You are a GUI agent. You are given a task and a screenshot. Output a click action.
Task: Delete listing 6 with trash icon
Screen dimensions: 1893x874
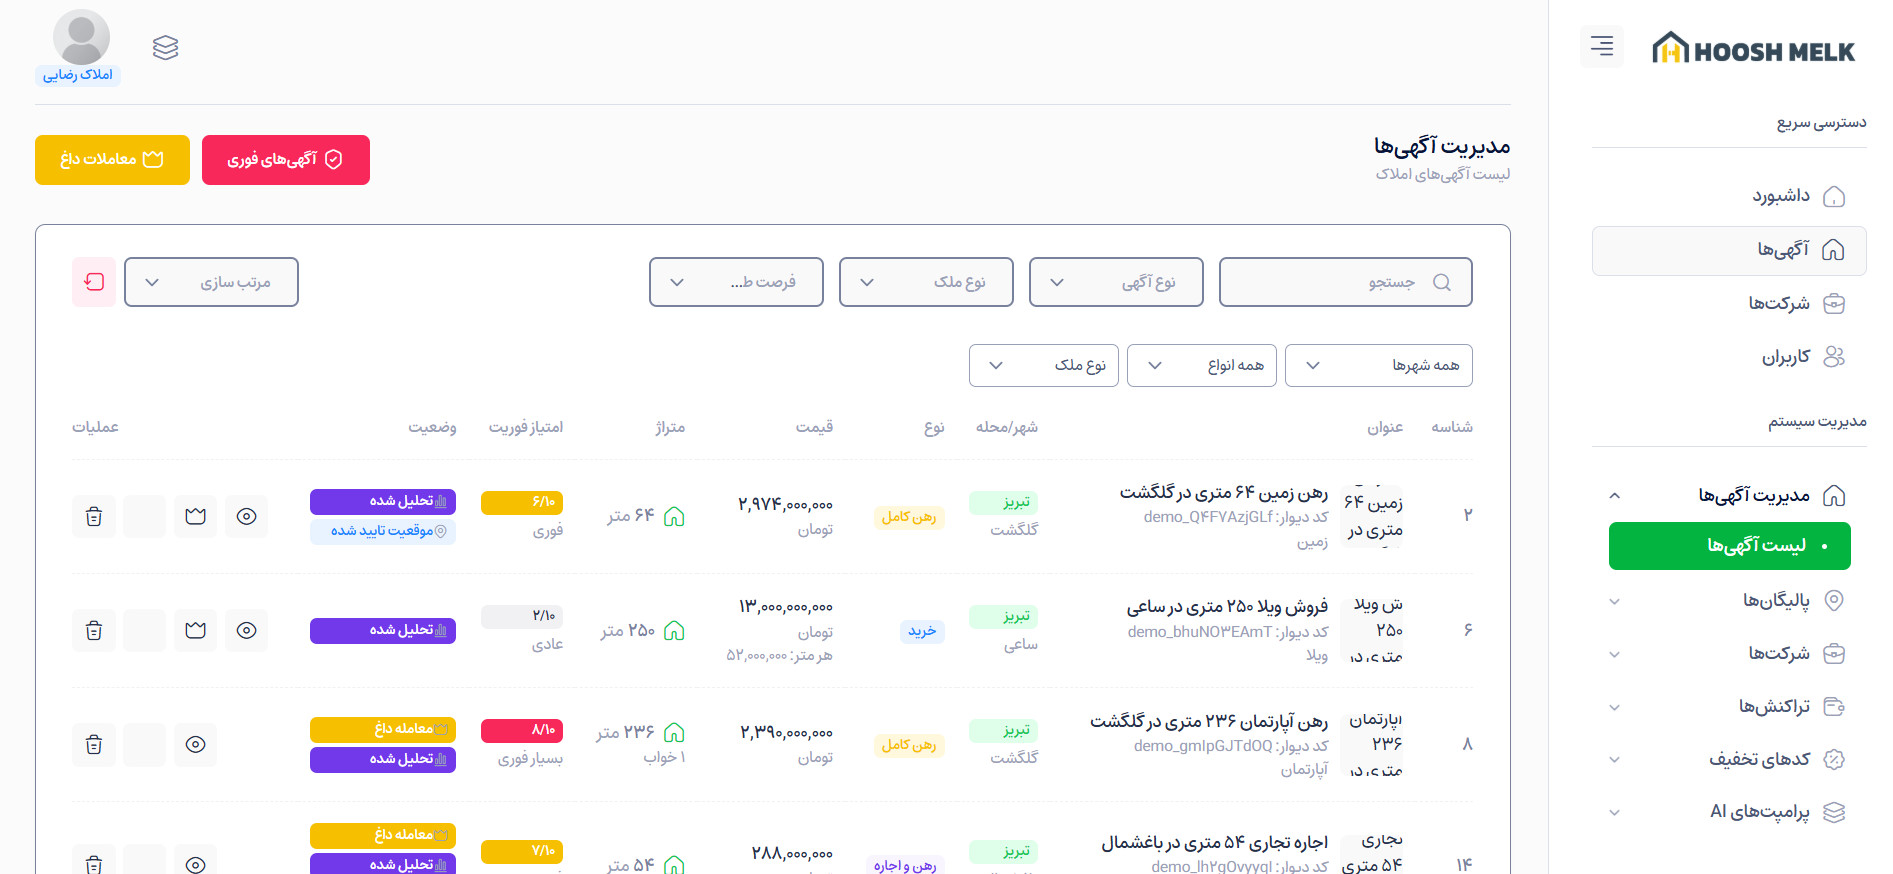coord(94,630)
